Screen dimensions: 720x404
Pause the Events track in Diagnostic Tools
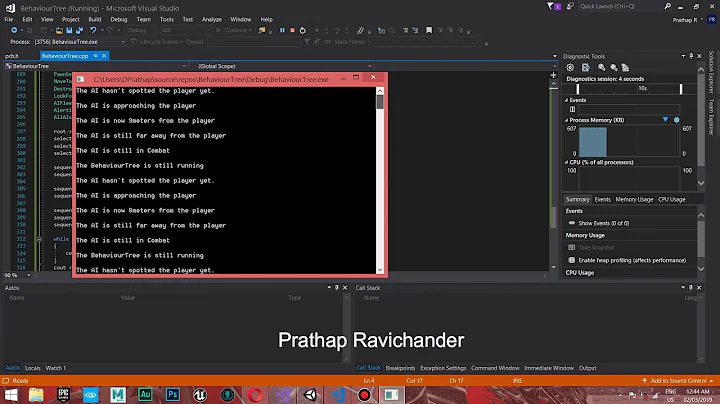pos(572,109)
